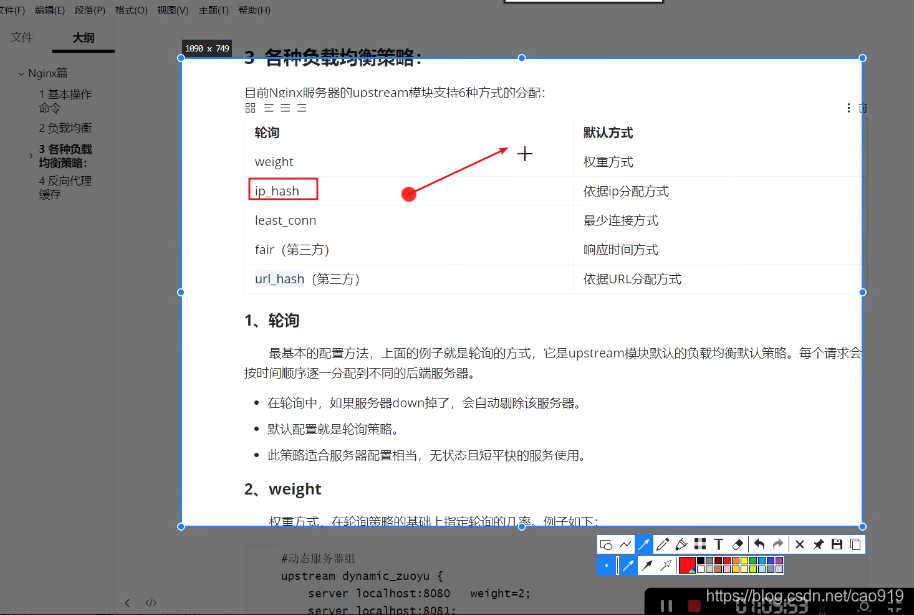Select the text annotation tool
The width and height of the screenshot is (914, 615).
(719, 544)
